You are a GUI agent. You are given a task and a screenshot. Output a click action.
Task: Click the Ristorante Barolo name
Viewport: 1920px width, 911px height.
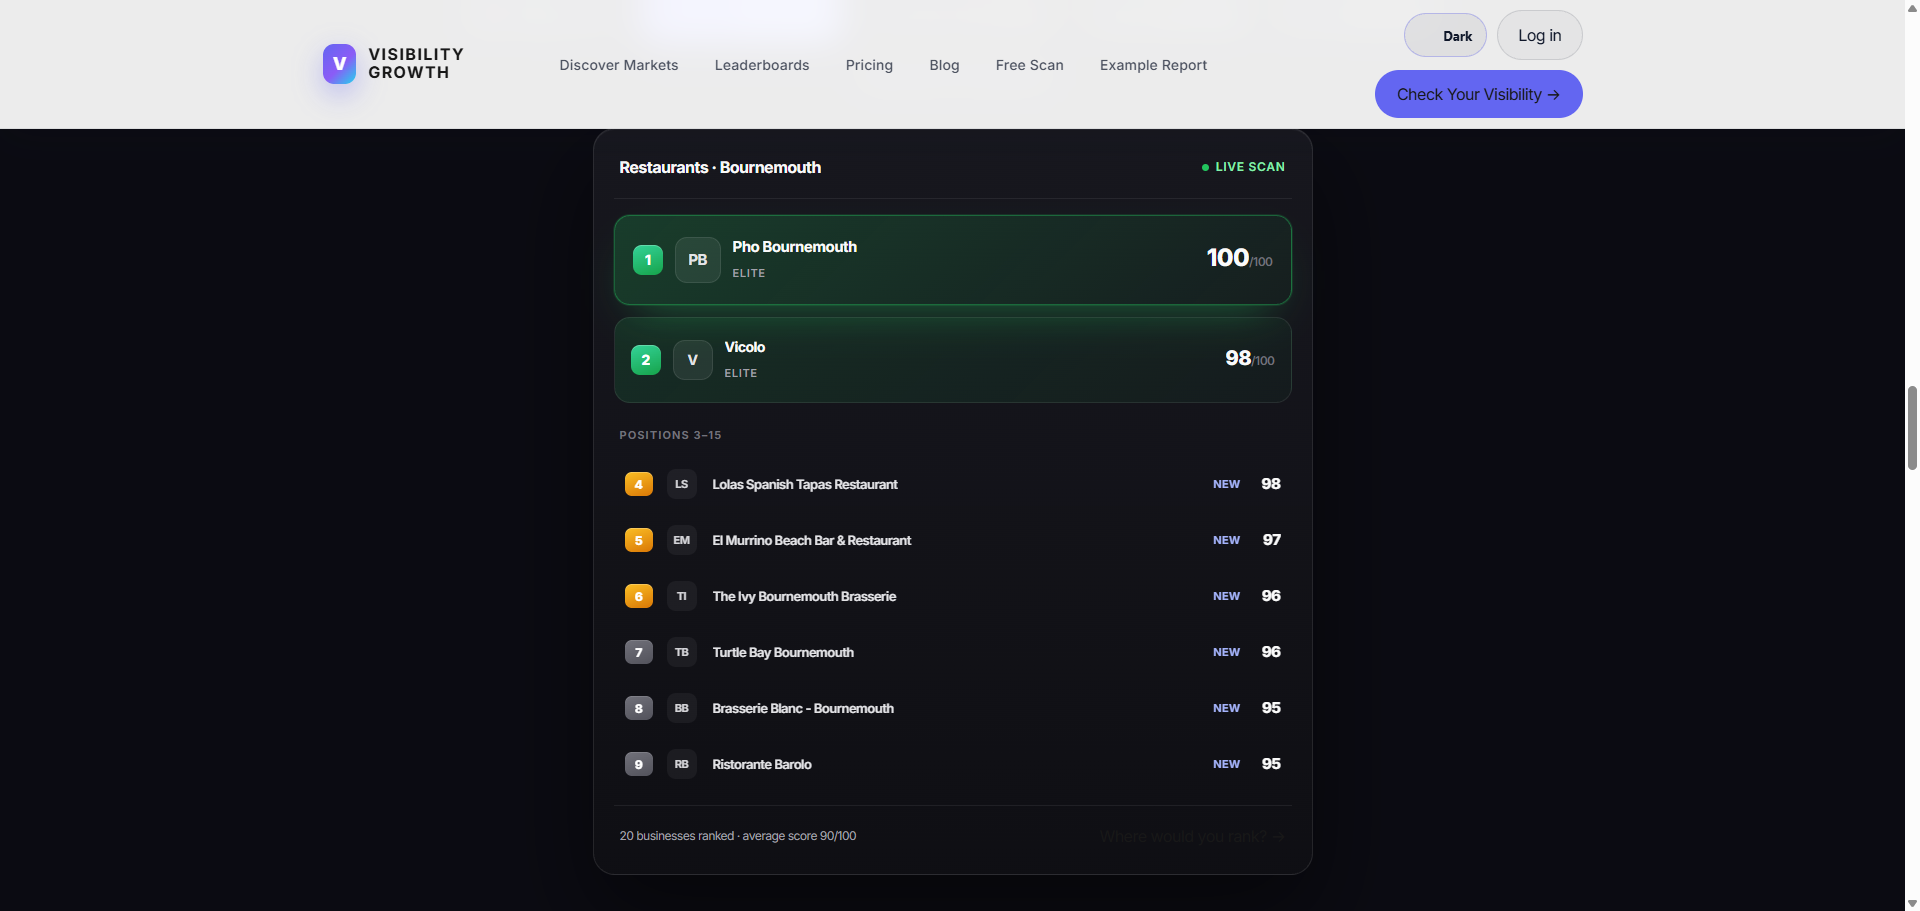click(762, 764)
